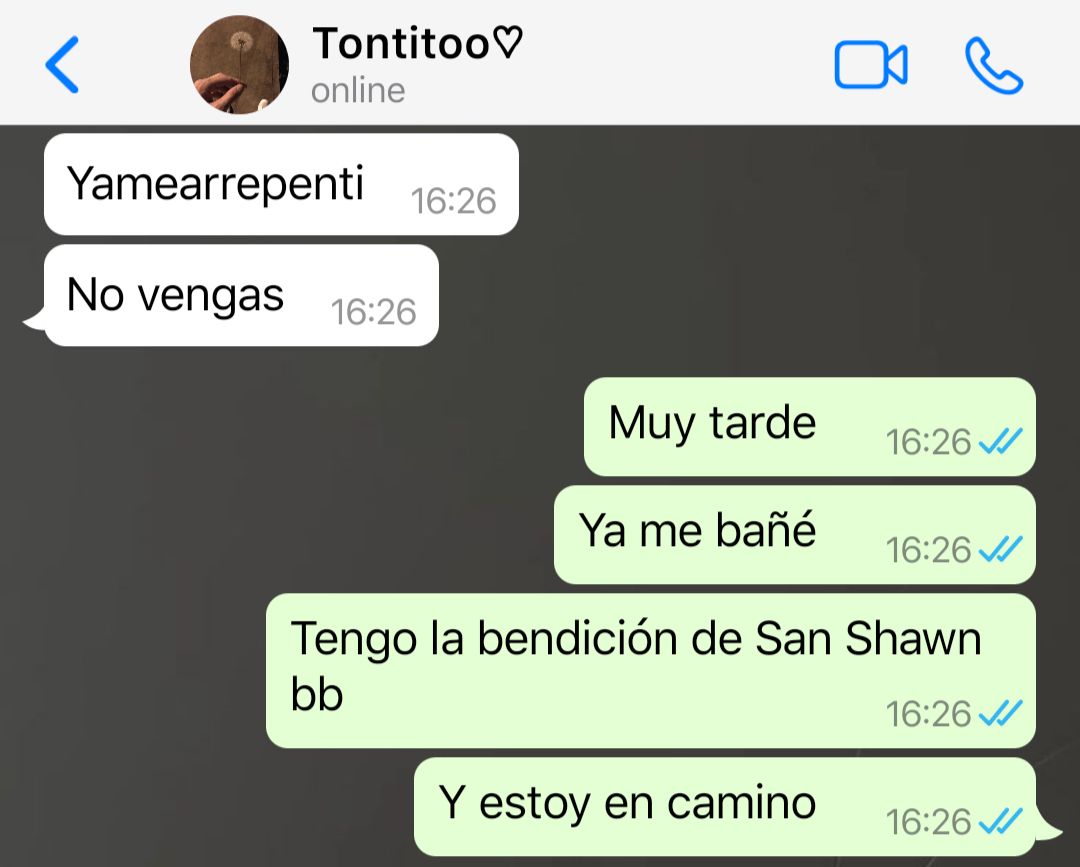1080x867 pixels.
Task: Tap the read checkmarks on 'Y estoy en camino'
Action: [x=1001, y=821]
